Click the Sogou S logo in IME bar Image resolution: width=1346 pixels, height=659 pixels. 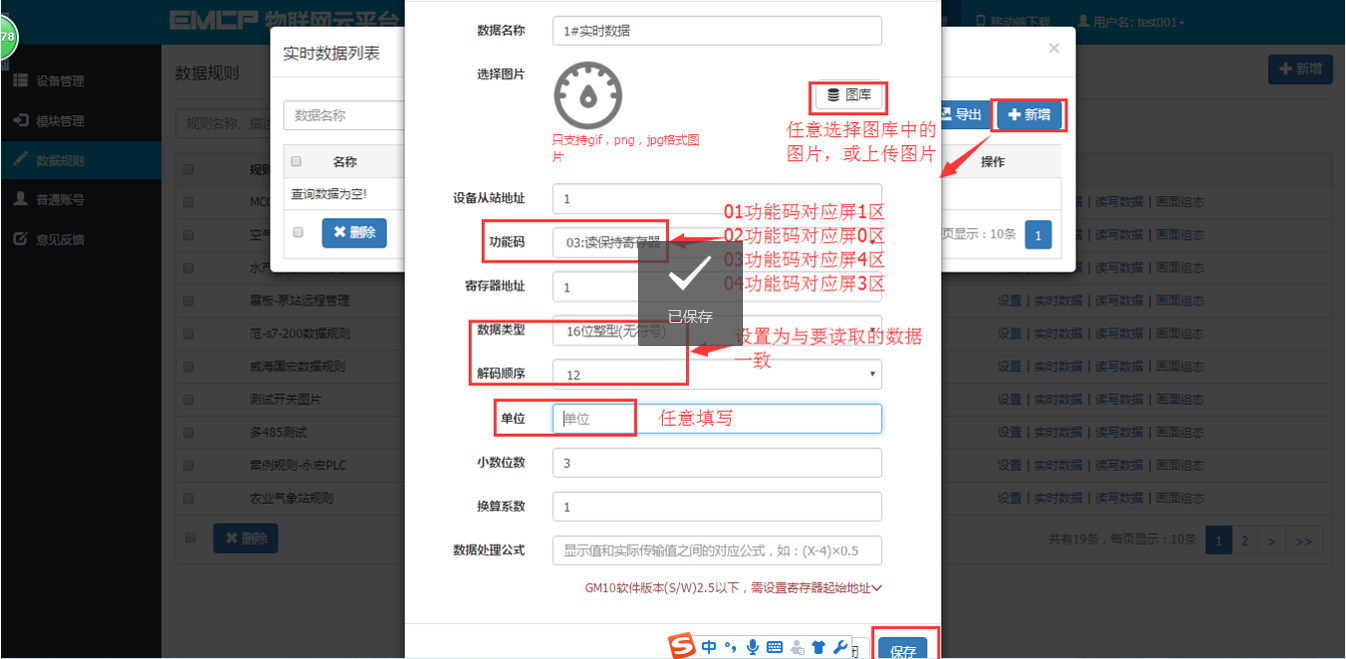tap(681, 646)
